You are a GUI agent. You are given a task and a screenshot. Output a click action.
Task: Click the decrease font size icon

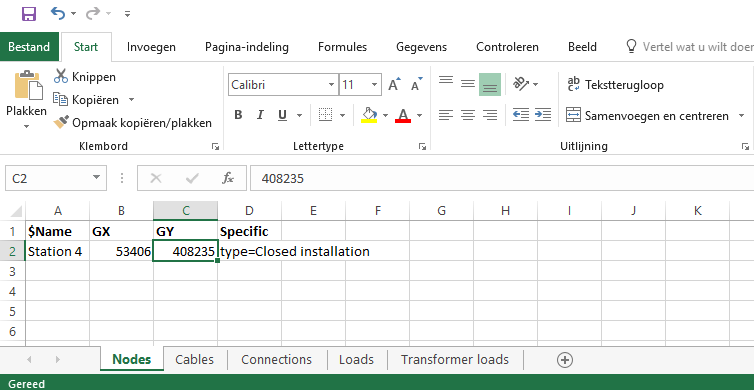[416, 85]
